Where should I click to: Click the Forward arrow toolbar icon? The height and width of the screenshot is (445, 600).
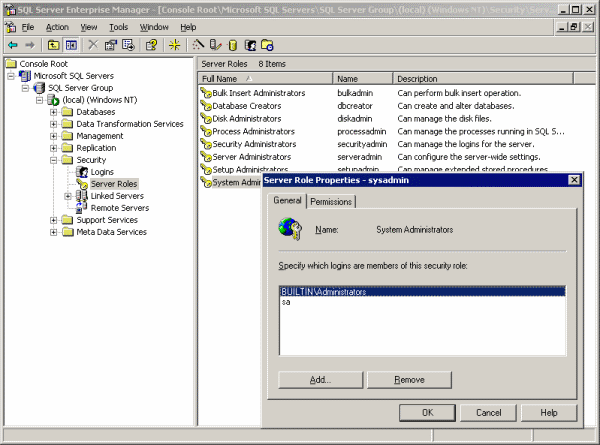[29, 45]
